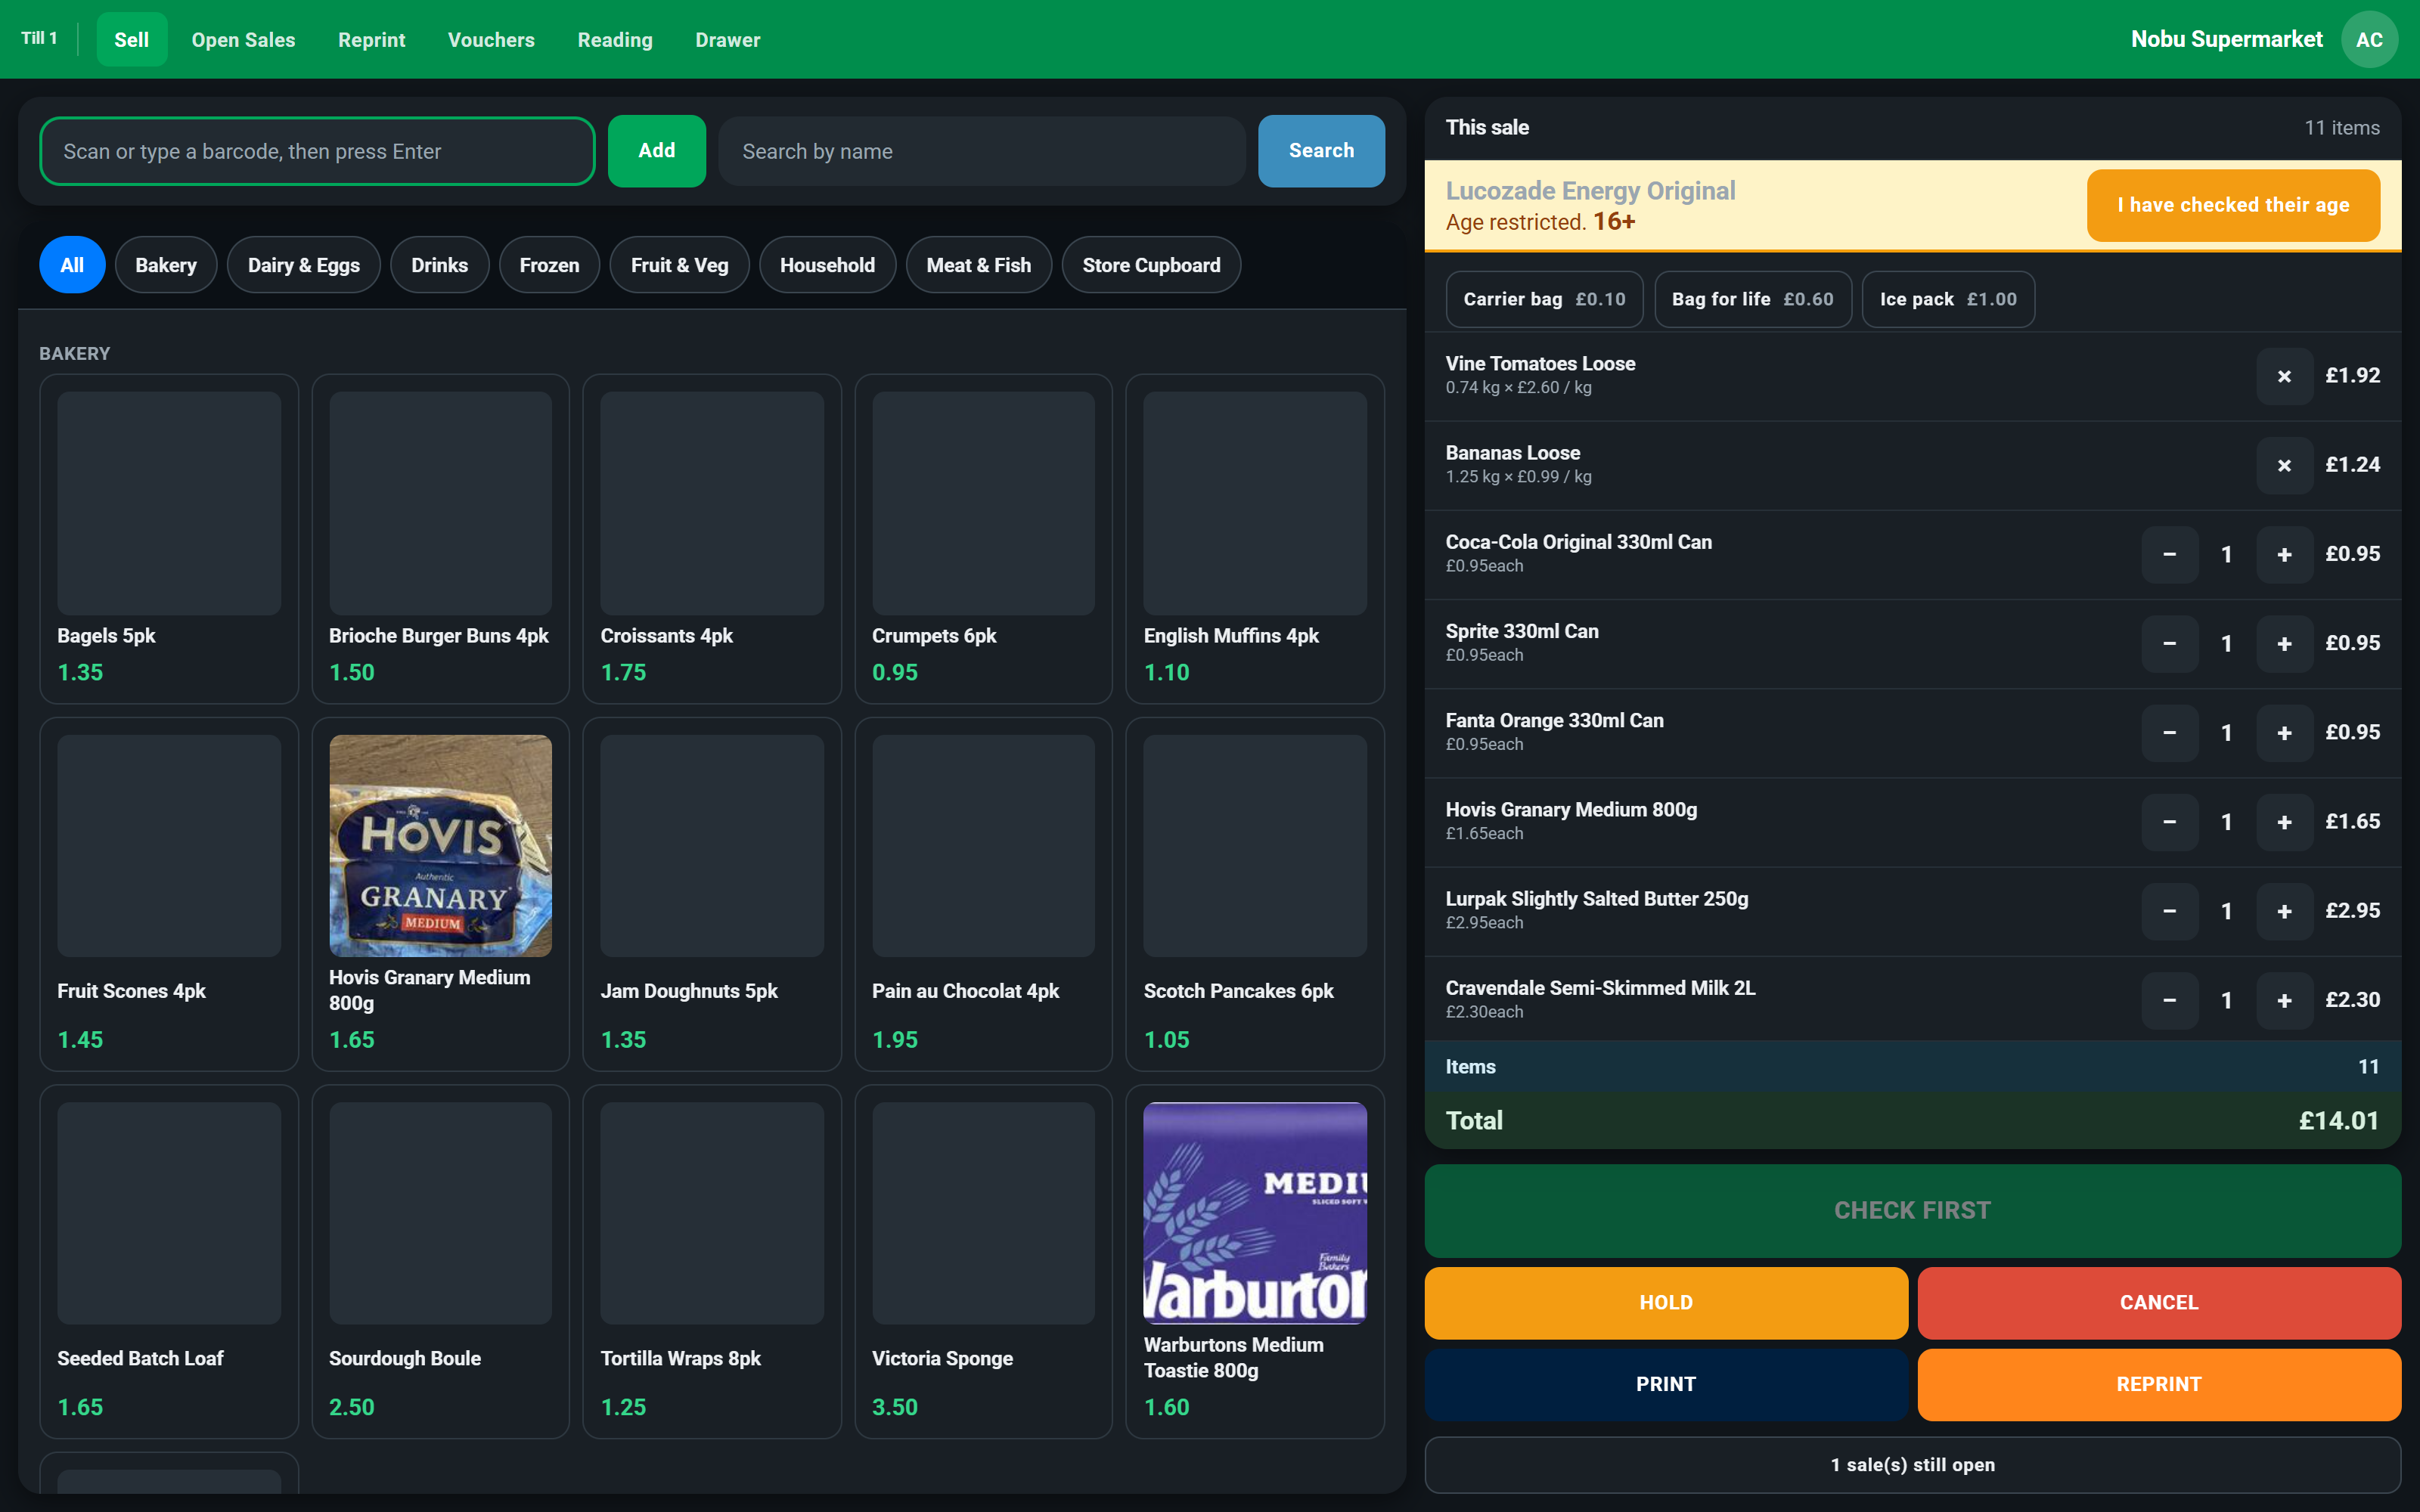Decrease Hovis Granary Medium 800g quantity
The width and height of the screenshot is (2420, 1512).
(2169, 822)
